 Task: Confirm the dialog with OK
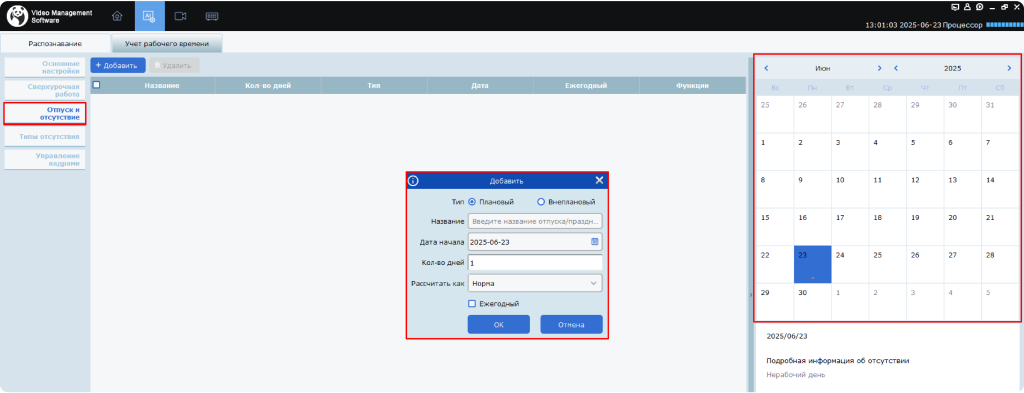(498, 324)
